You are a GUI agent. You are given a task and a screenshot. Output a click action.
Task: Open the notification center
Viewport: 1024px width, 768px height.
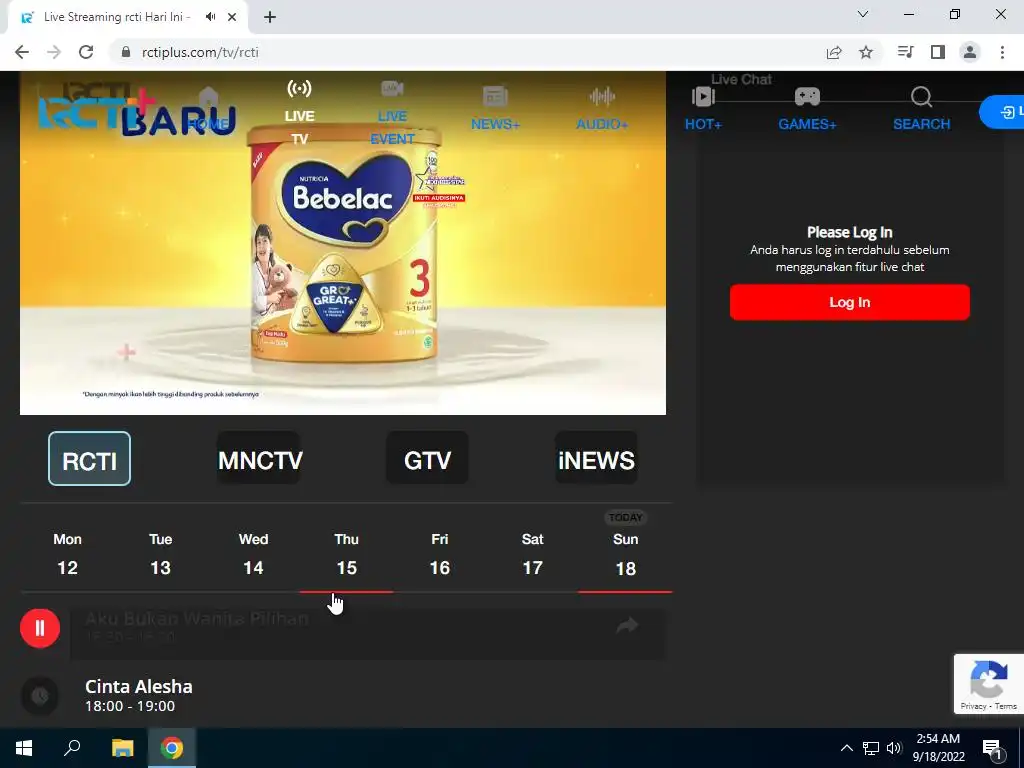coord(993,750)
